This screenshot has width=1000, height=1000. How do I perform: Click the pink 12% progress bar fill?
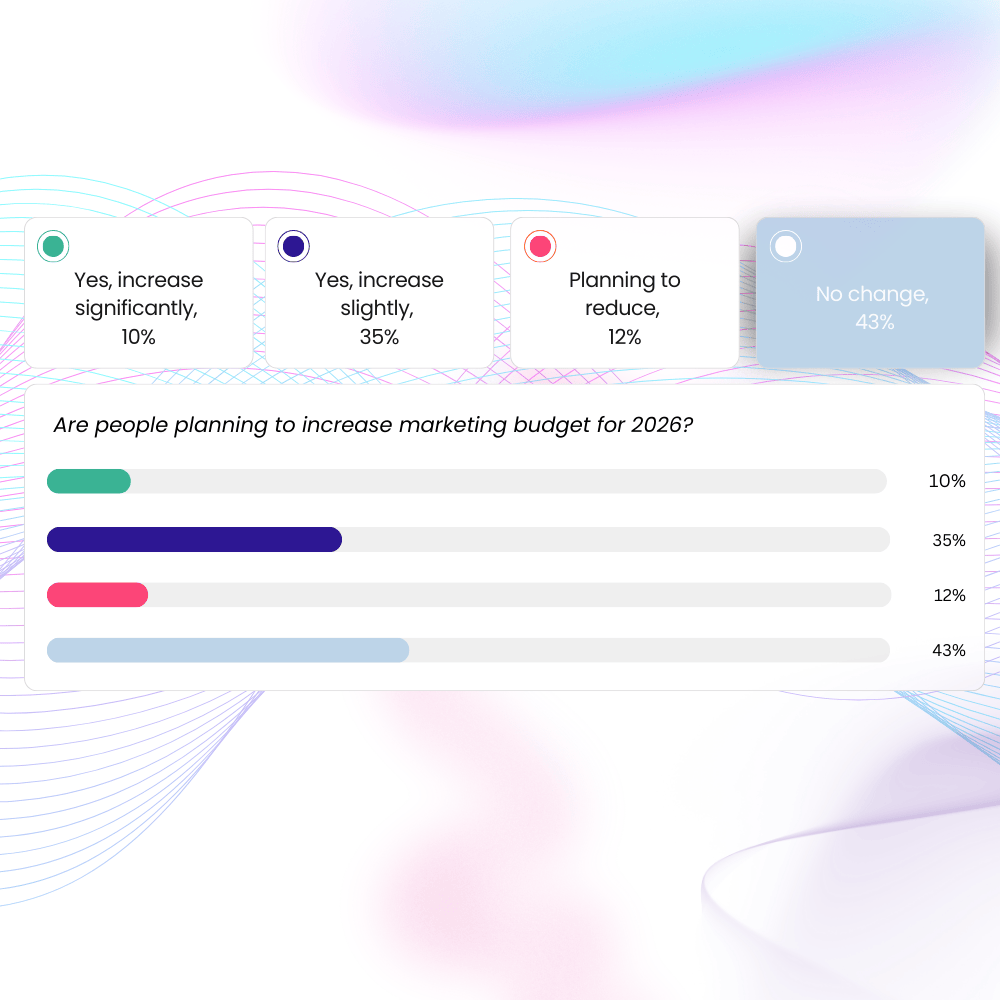coord(97,595)
